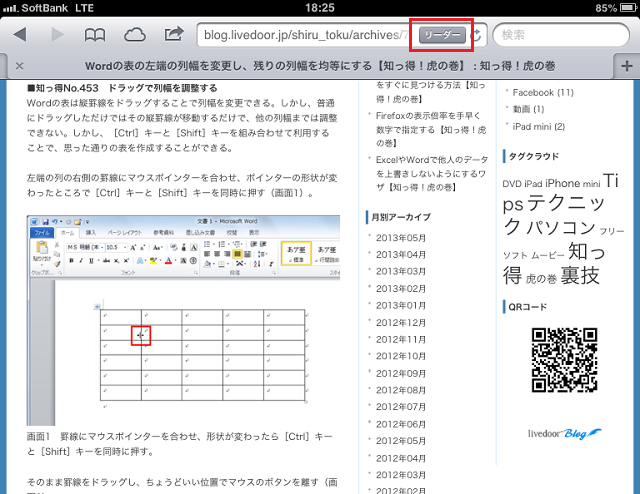Open the 2012年04月 archive

400,458
